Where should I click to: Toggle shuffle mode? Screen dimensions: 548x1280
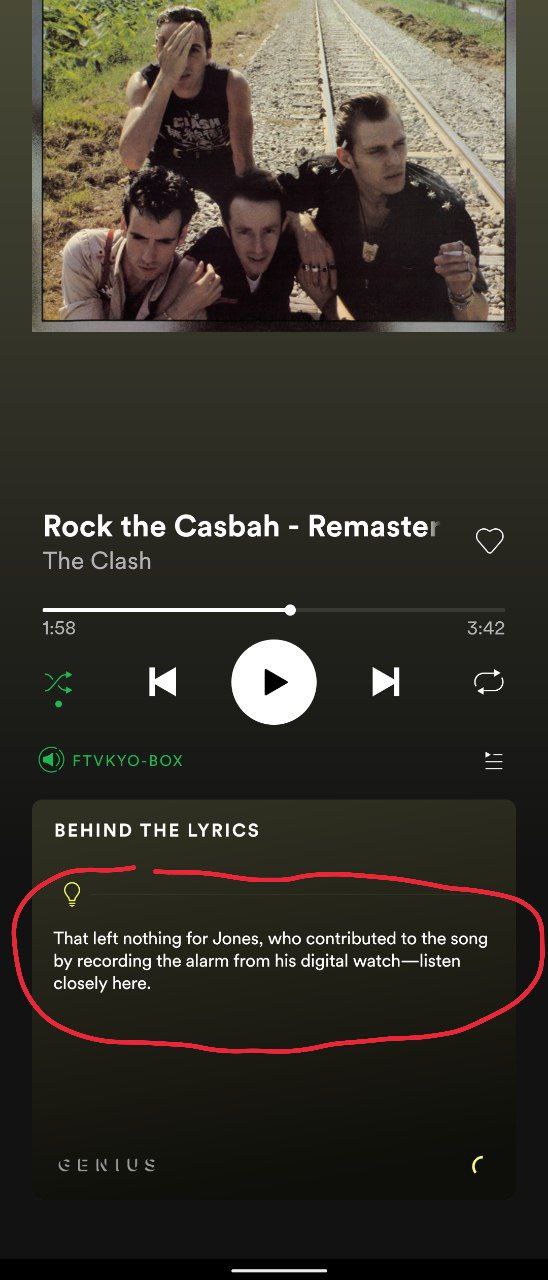tap(58, 683)
